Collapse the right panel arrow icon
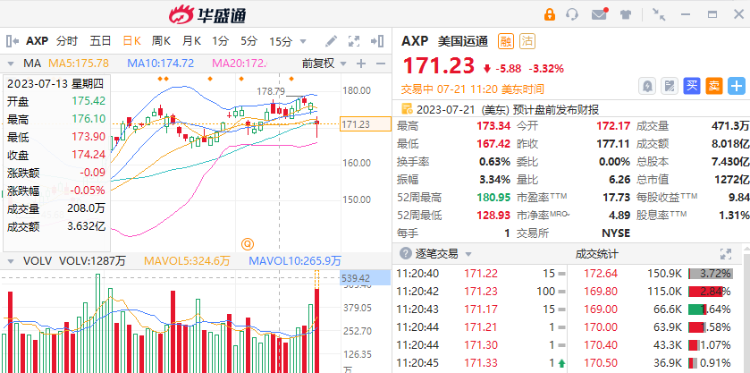The height and width of the screenshot is (373, 750). 377,41
